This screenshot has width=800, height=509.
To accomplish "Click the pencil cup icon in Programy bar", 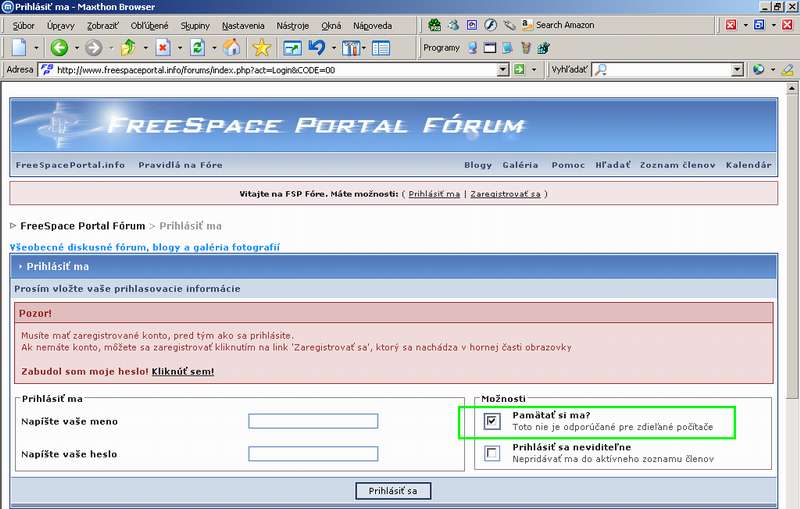I will coord(526,48).
